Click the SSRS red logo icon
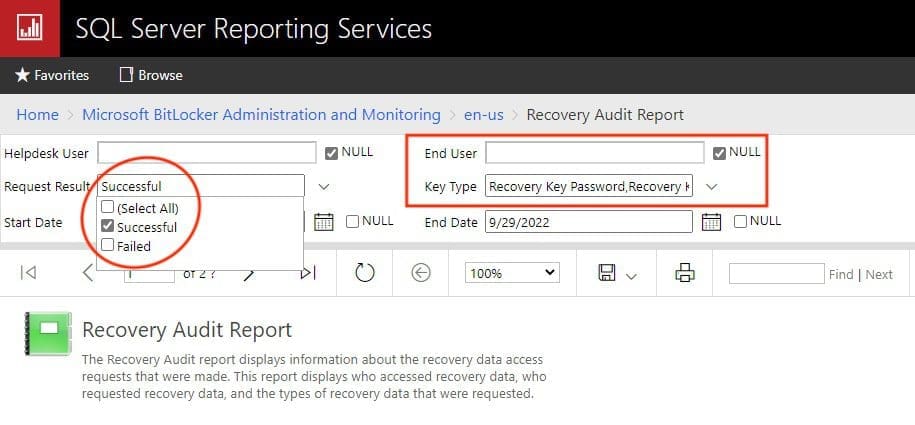Screen dimensions: 915x425 point(28,28)
